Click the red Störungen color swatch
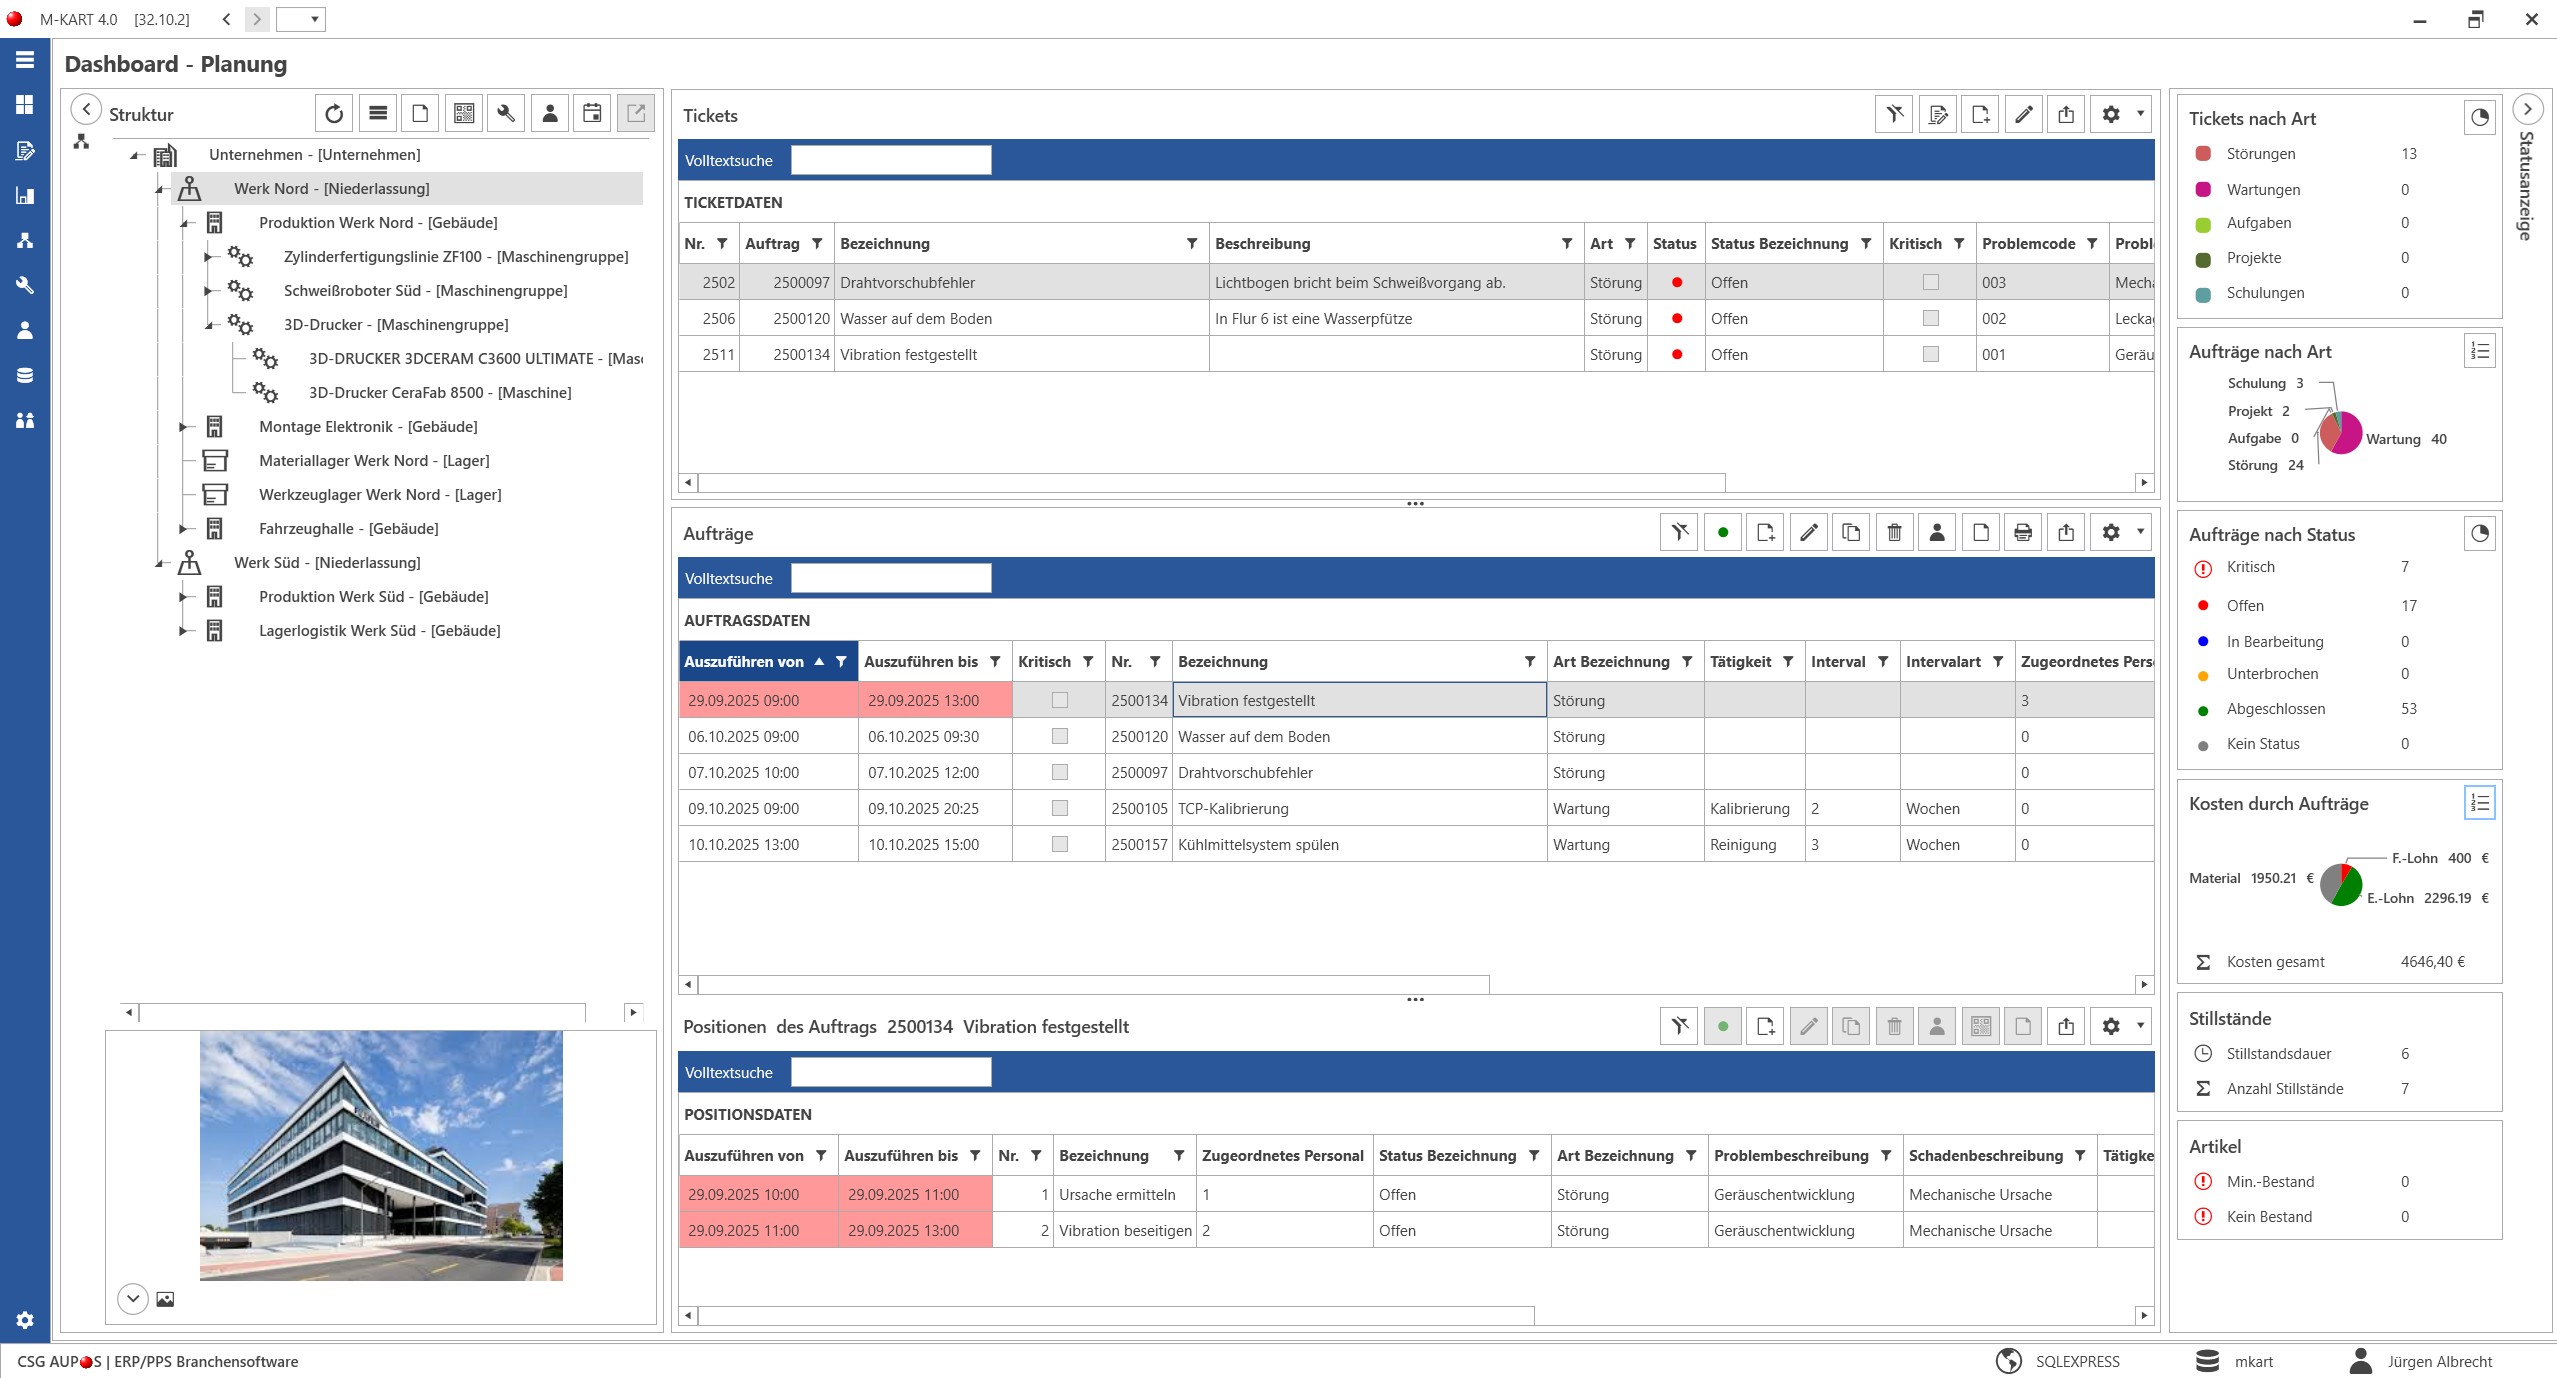The image size is (2557, 1378). click(2203, 154)
